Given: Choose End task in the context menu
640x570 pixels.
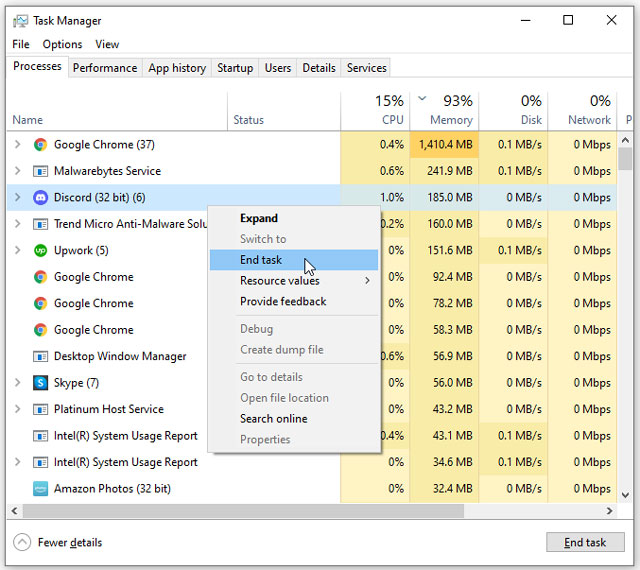Looking at the screenshot, I should [293, 260].
